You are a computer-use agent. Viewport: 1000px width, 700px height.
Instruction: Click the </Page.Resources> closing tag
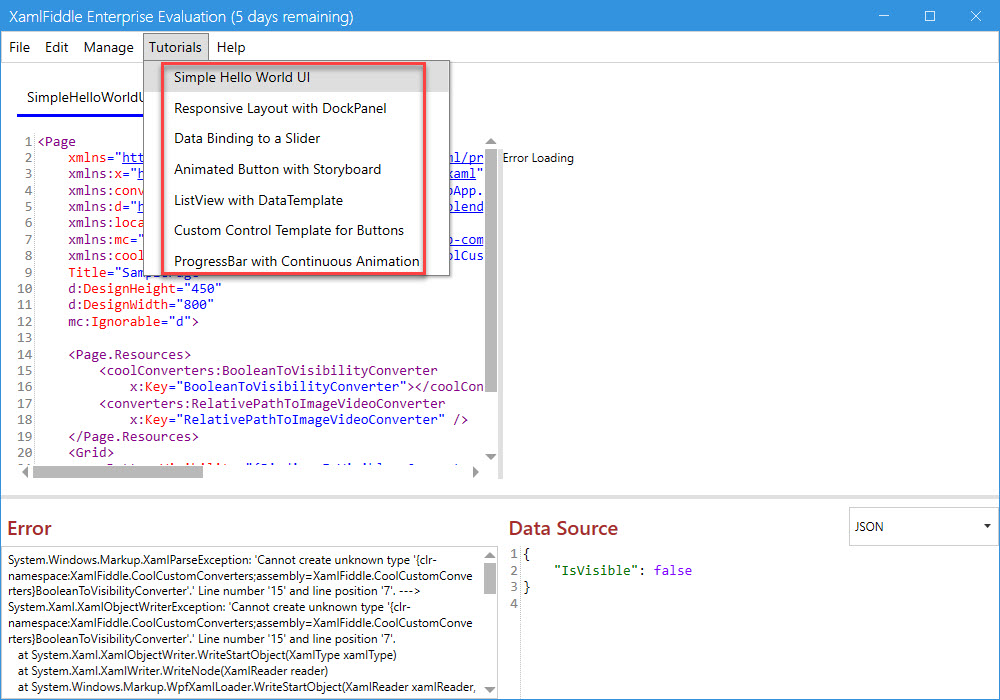pyautogui.click(x=133, y=437)
